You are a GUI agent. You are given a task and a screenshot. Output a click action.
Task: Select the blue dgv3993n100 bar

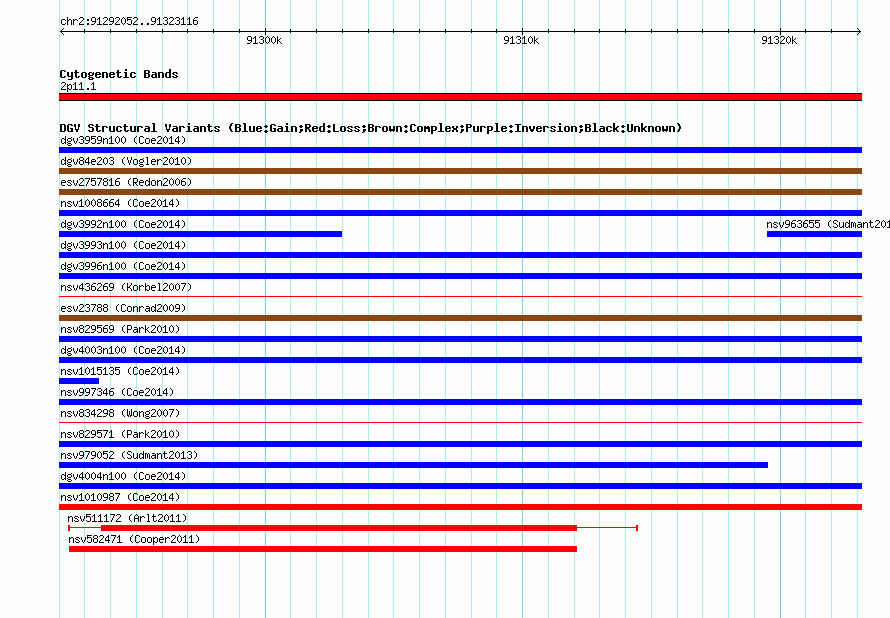[460, 255]
